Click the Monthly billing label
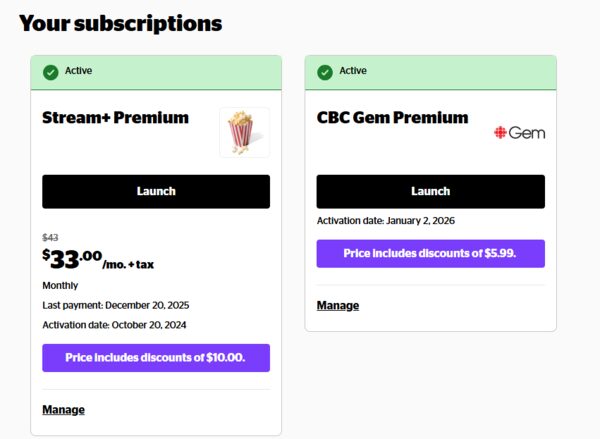This screenshot has height=439, width=600. click(x=60, y=285)
